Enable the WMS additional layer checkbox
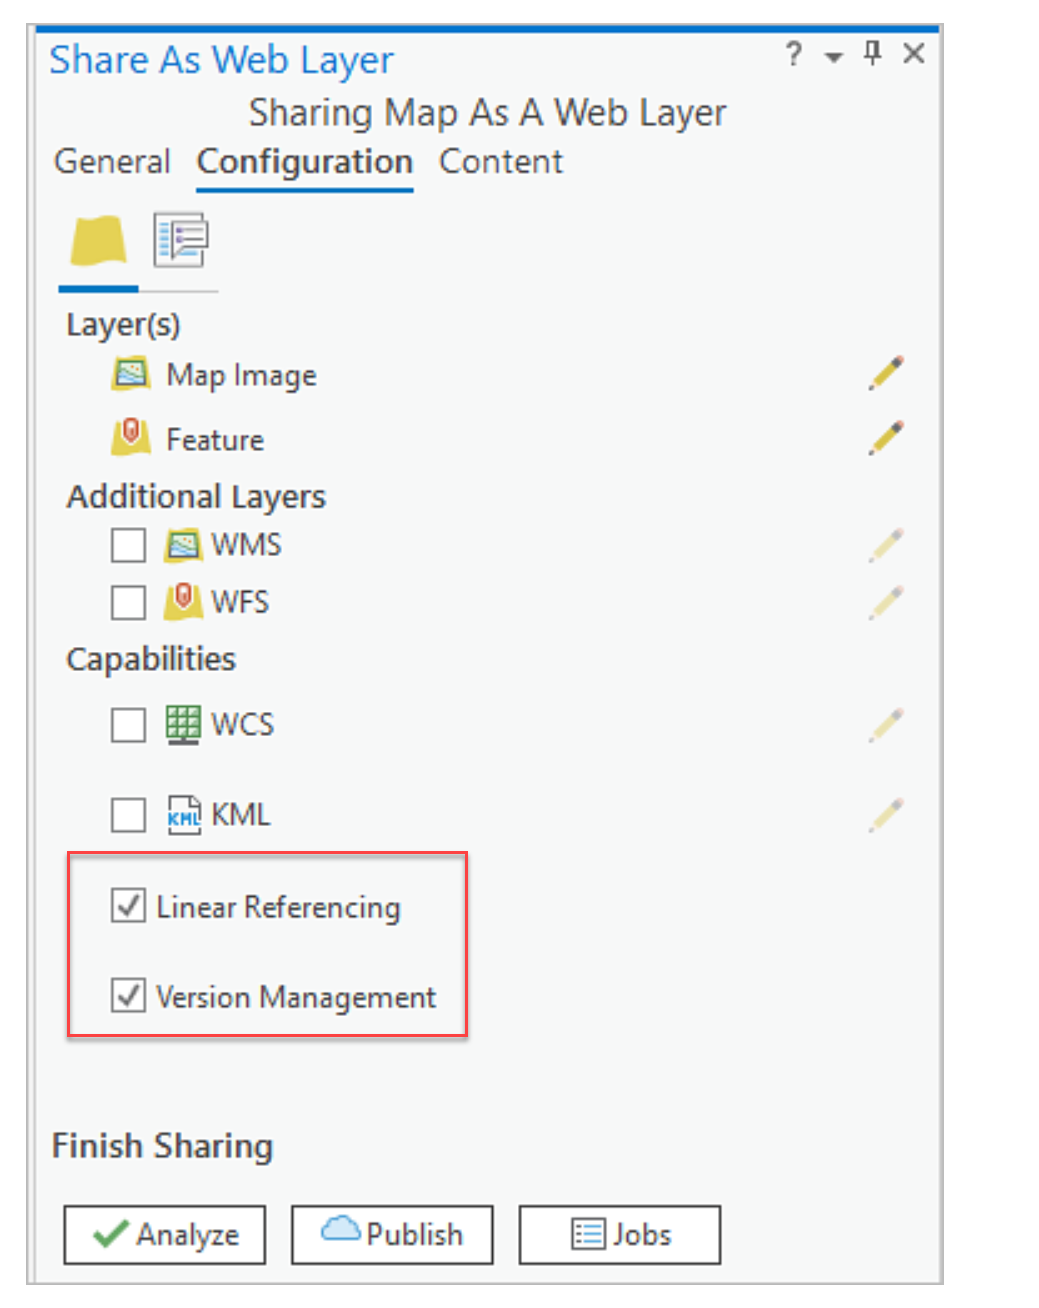 (128, 545)
